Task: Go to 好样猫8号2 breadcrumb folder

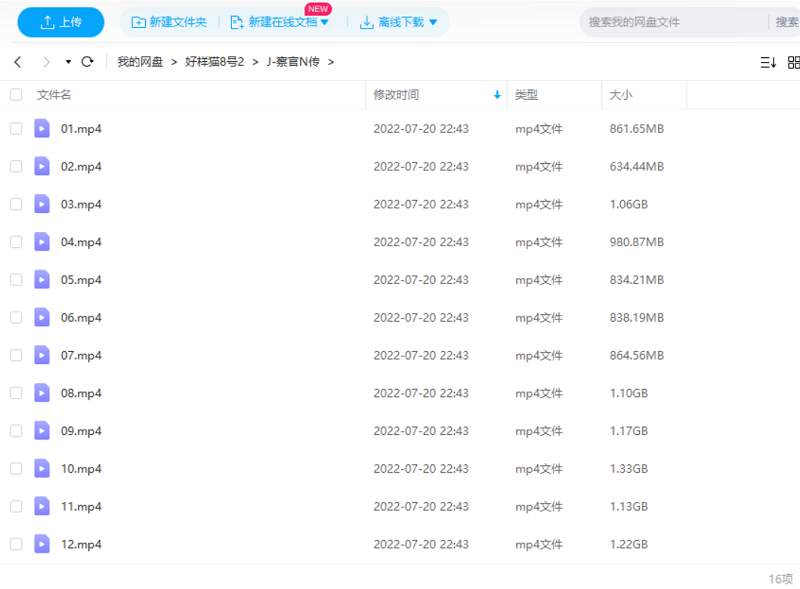Action: coord(214,62)
